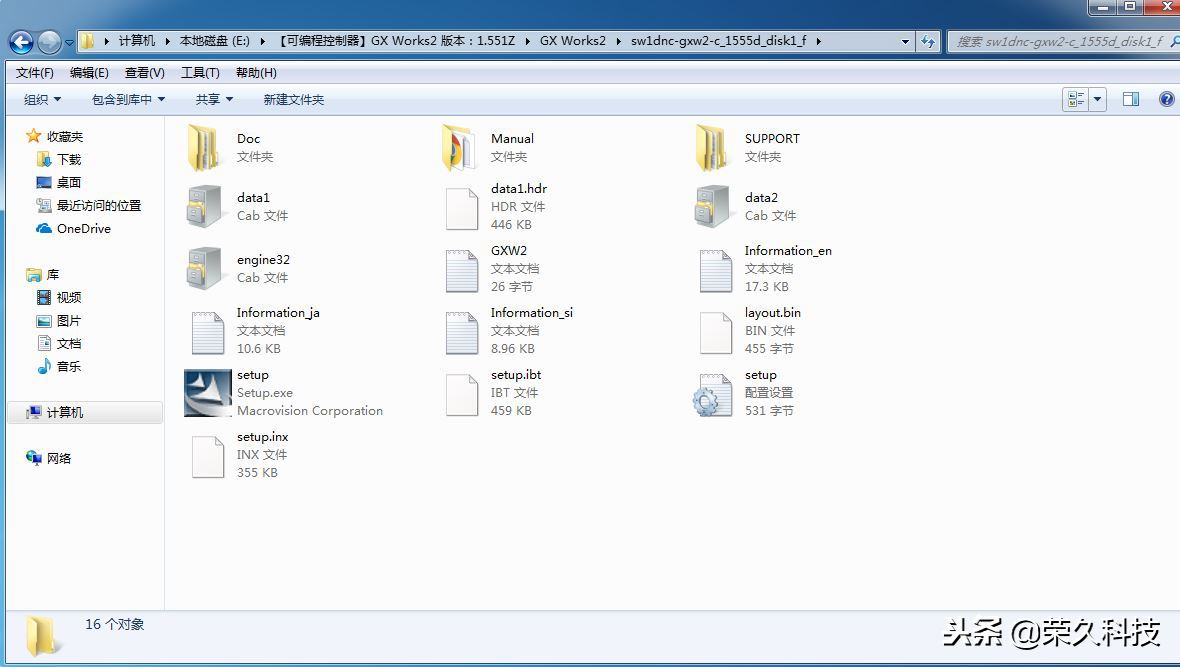This screenshot has width=1180, height=667.
Task: Open the 工具(T) menu
Action: point(200,73)
